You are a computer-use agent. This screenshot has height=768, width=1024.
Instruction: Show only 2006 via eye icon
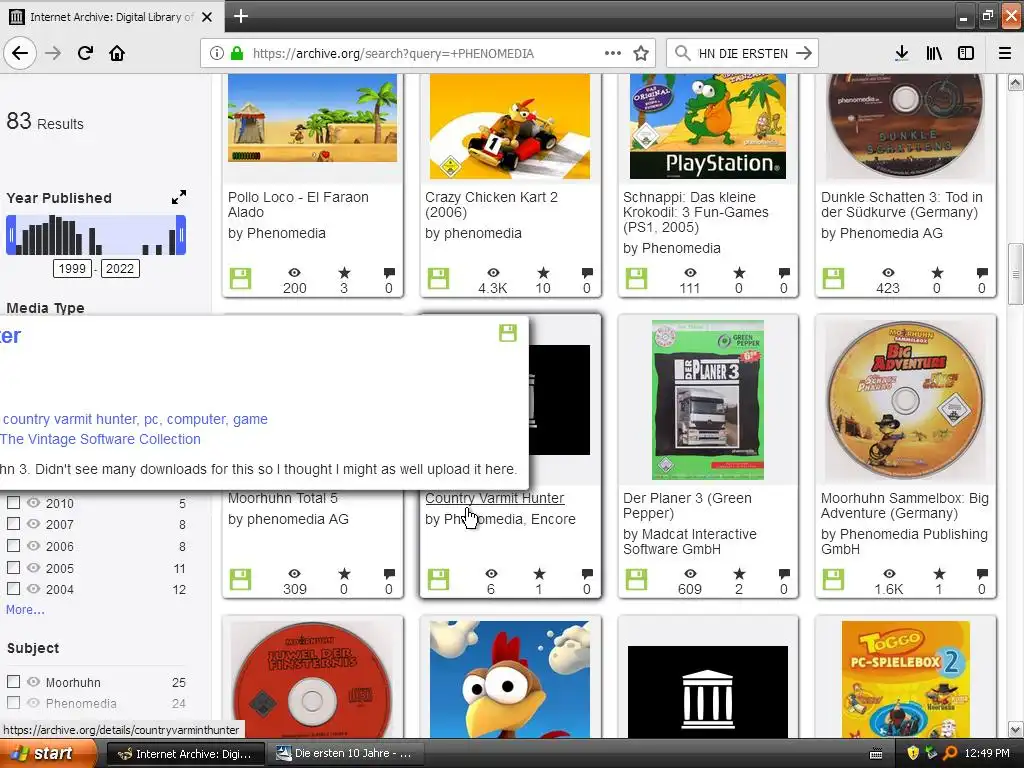(33, 546)
